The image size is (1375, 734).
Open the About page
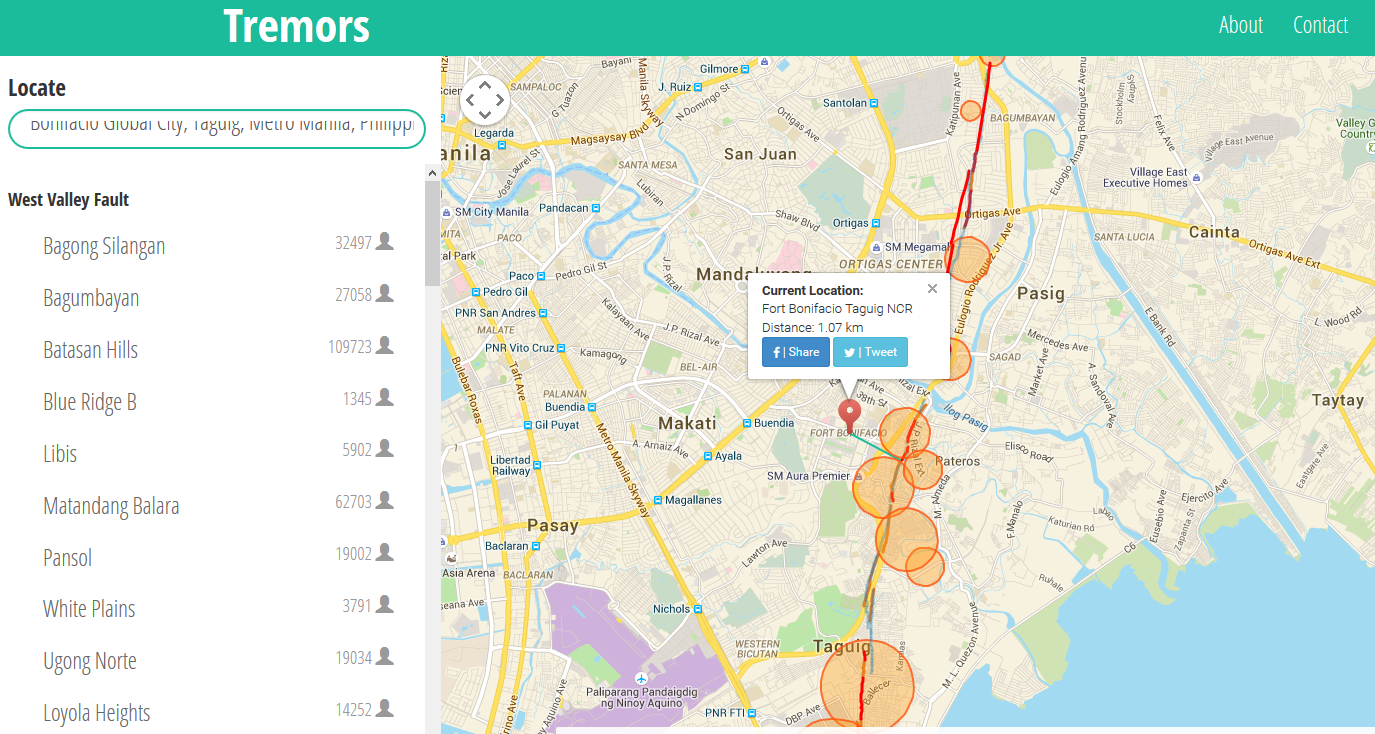pos(1241,25)
